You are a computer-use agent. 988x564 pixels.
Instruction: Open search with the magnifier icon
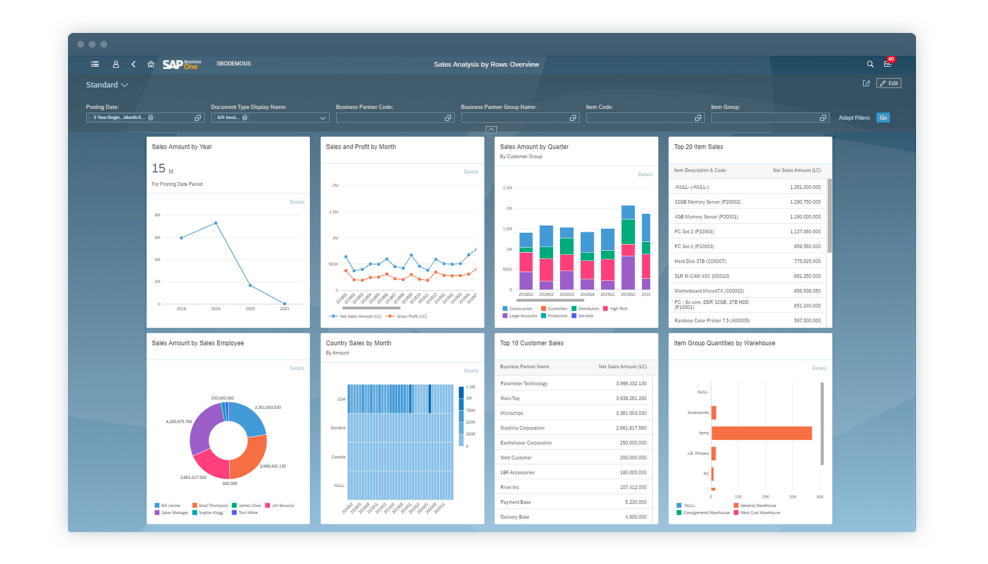tap(870, 64)
